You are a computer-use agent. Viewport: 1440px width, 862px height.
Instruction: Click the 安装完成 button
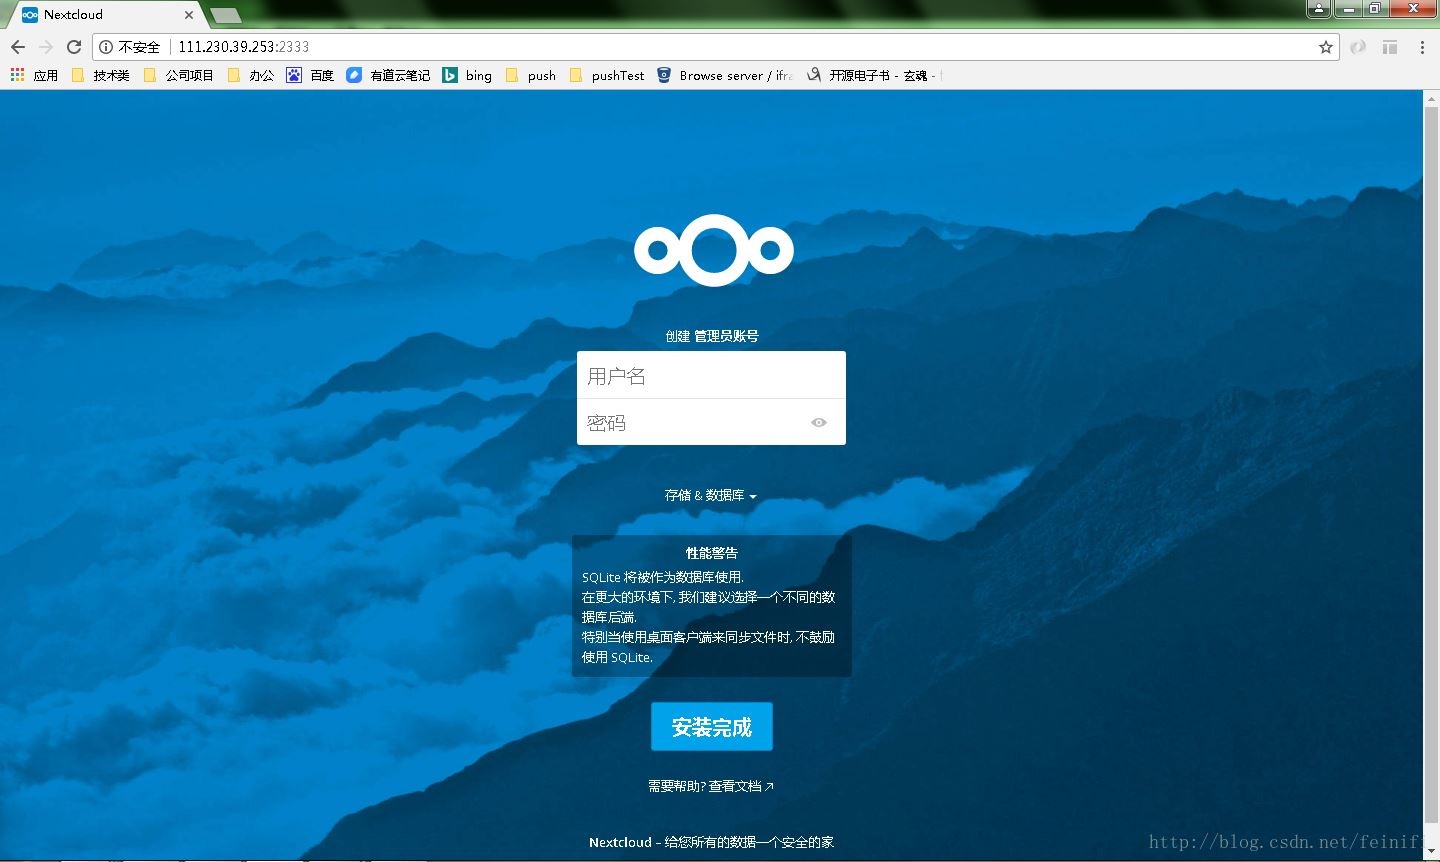click(711, 727)
